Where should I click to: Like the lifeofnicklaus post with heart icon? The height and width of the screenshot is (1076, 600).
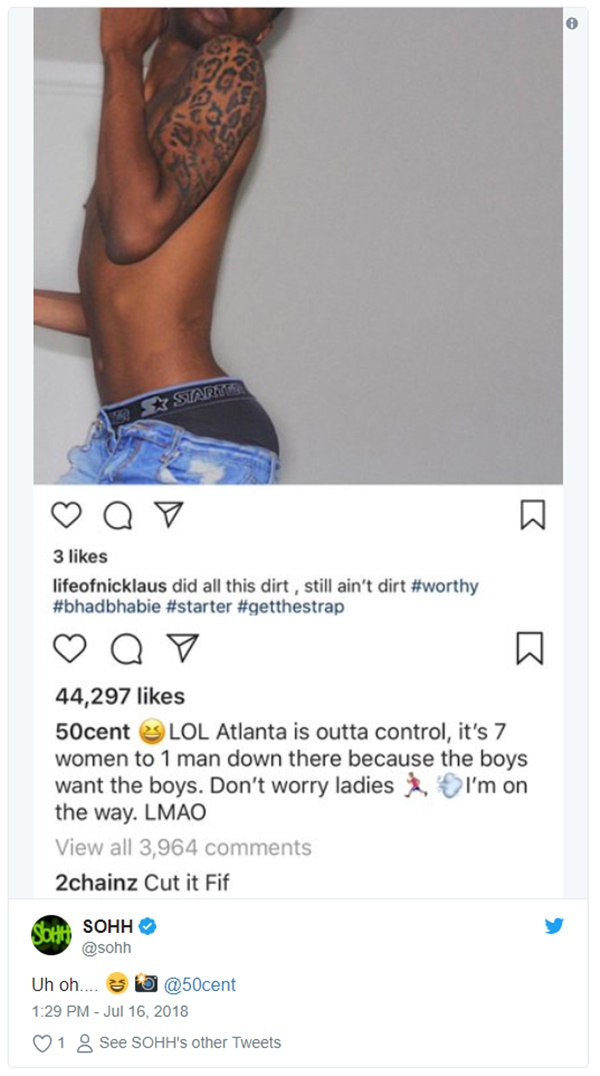tap(67, 515)
